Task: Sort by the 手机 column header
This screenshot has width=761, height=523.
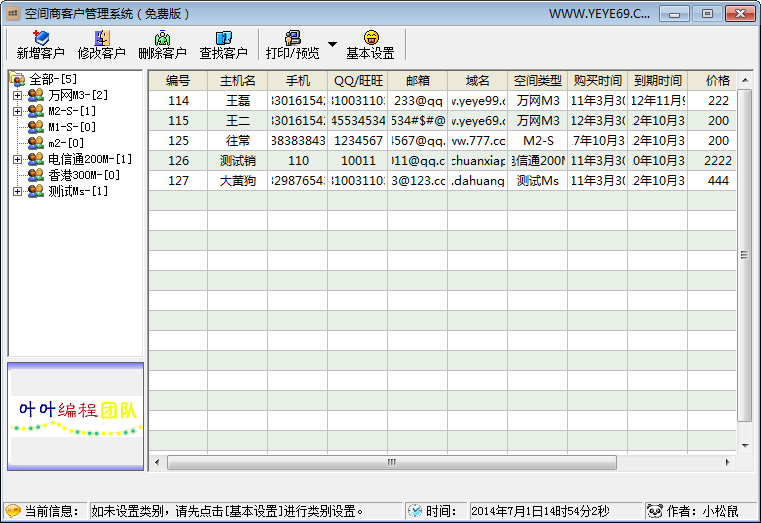Action: (298, 81)
